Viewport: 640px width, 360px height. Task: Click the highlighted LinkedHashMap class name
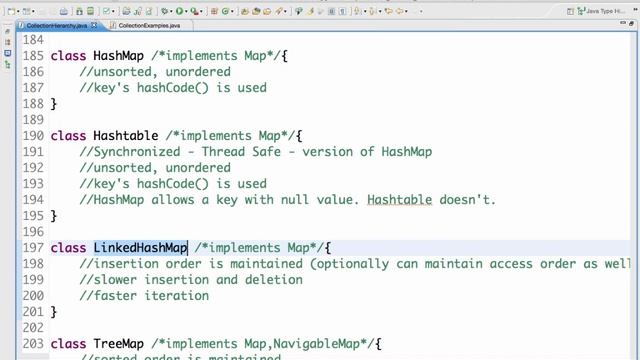140,248
